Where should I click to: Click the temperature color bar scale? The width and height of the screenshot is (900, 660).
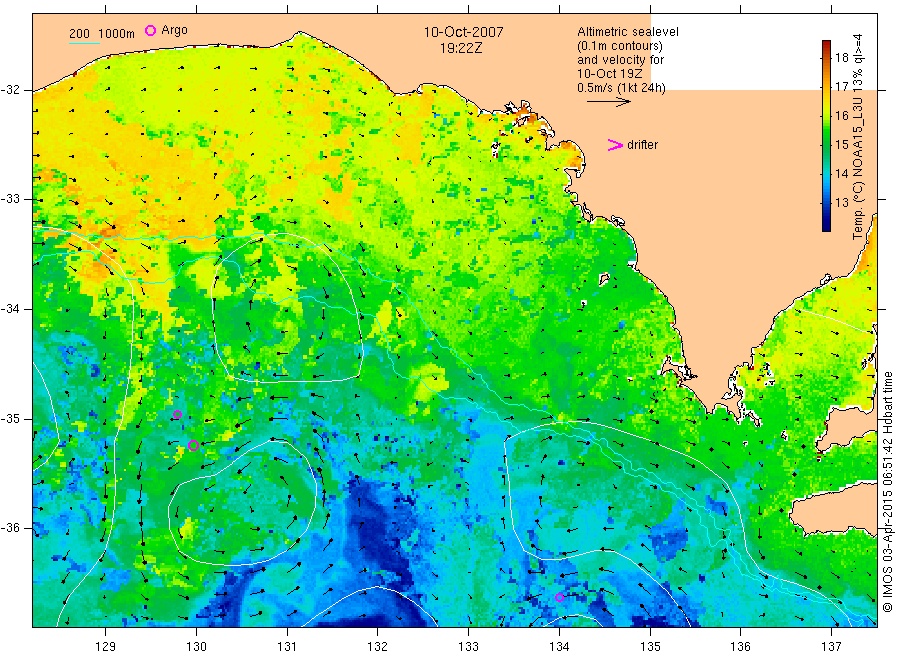(x=826, y=136)
